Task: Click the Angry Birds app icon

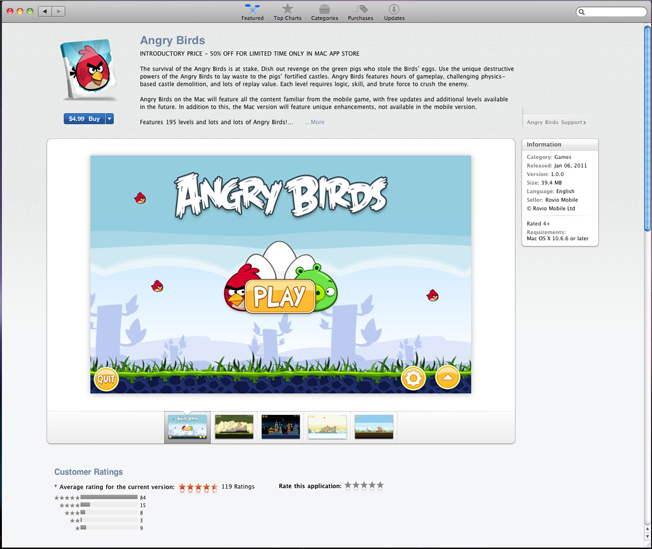Action: pos(88,69)
